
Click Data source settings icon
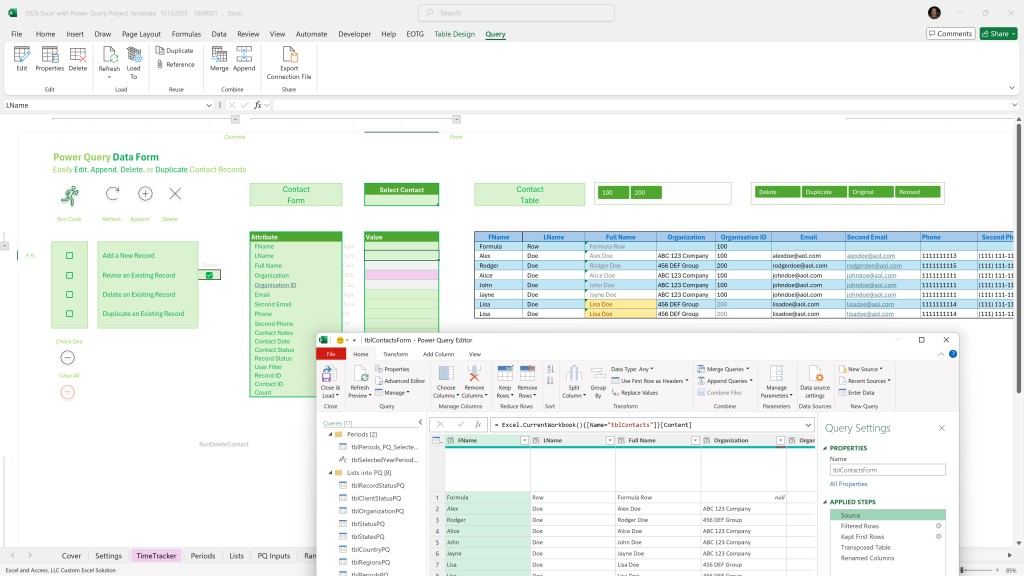[x=815, y=382]
